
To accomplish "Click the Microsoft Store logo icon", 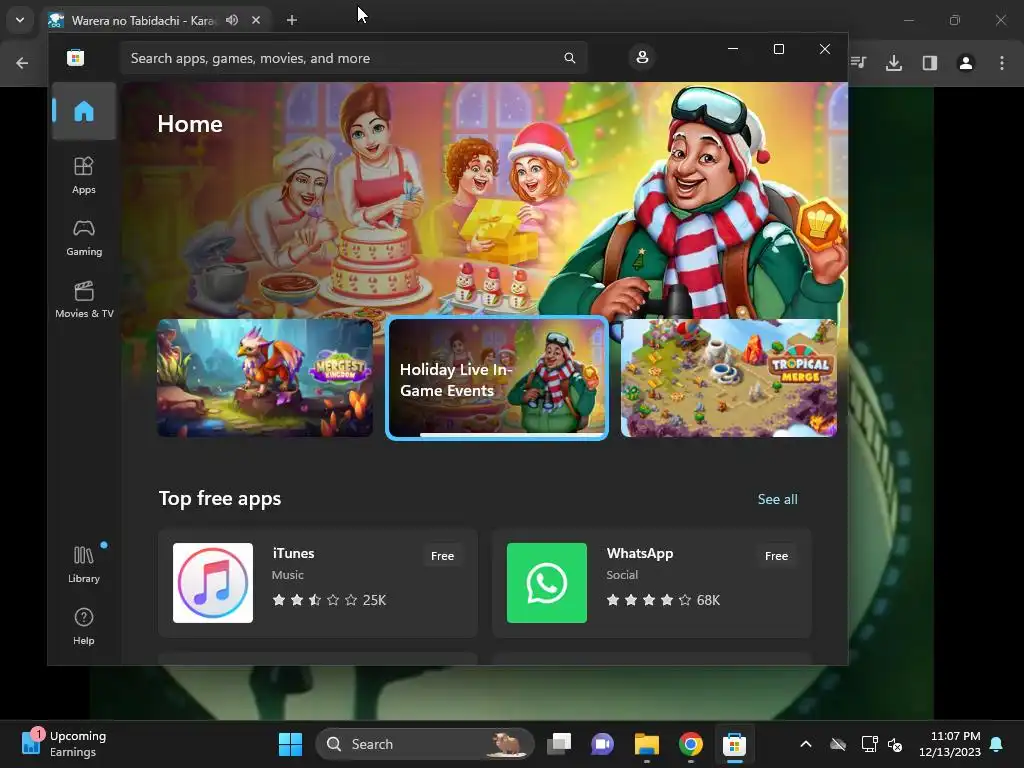I will pyautogui.click(x=75, y=57).
